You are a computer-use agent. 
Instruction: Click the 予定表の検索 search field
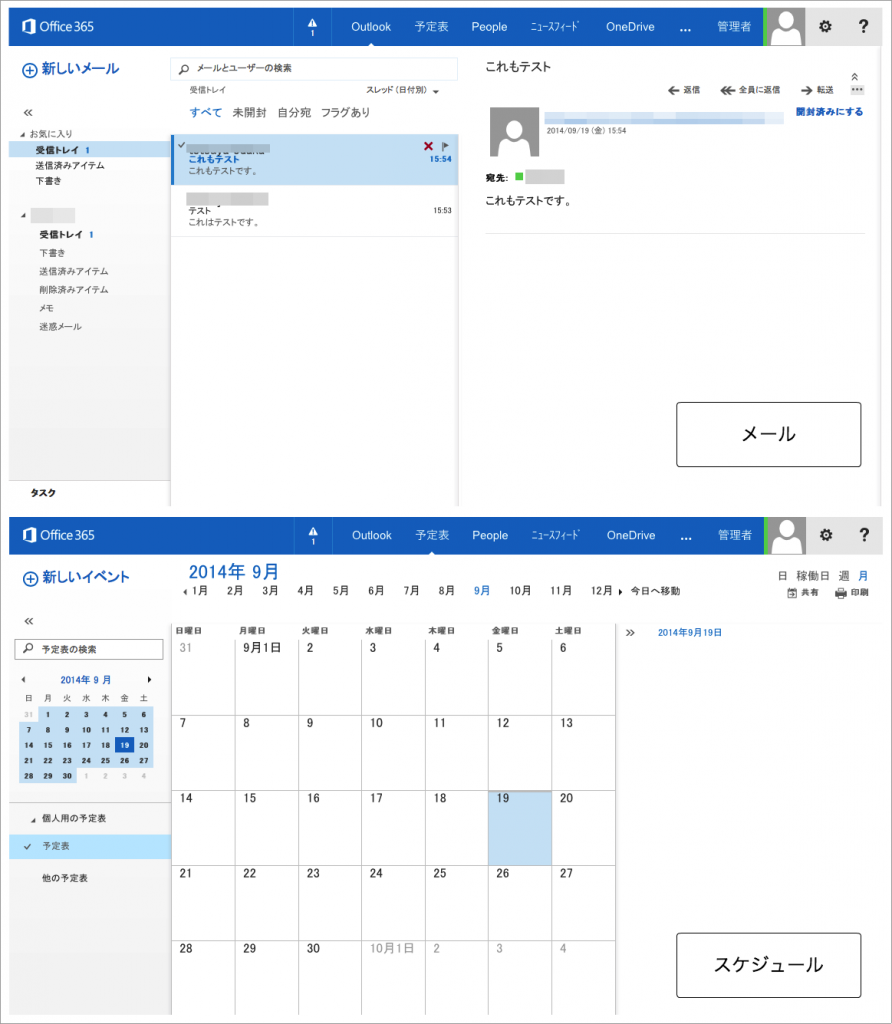pos(89,649)
